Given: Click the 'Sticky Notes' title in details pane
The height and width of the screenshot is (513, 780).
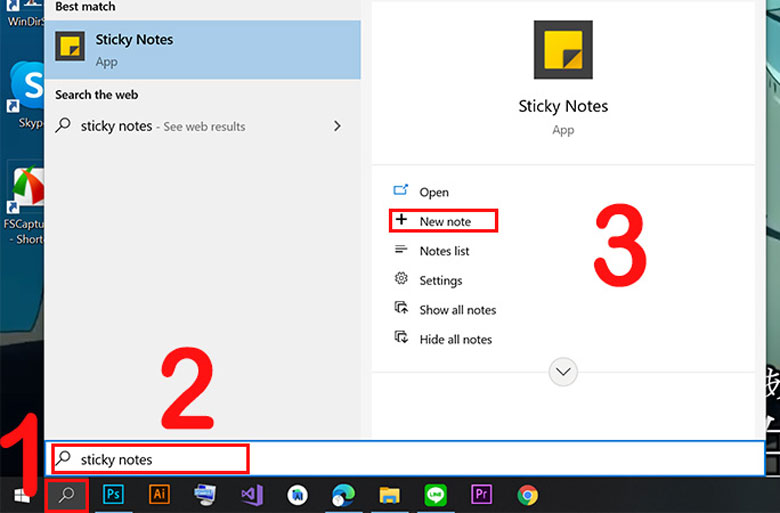Looking at the screenshot, I should coord(563,106).
